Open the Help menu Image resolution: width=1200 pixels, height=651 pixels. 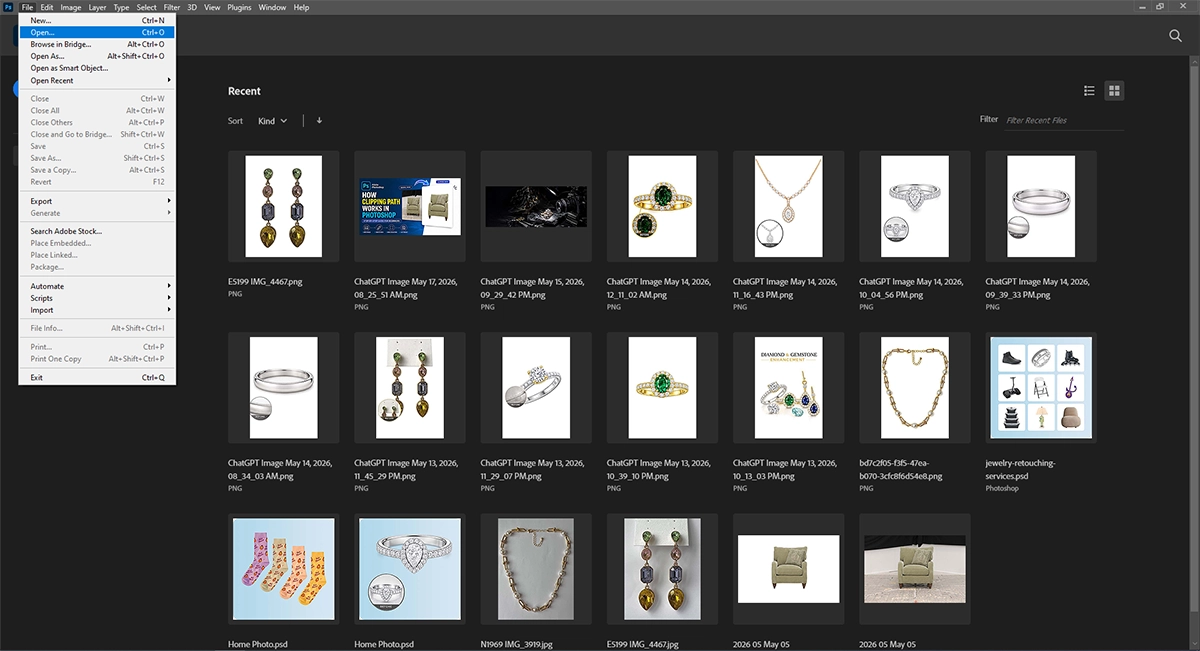click(301, 7)
